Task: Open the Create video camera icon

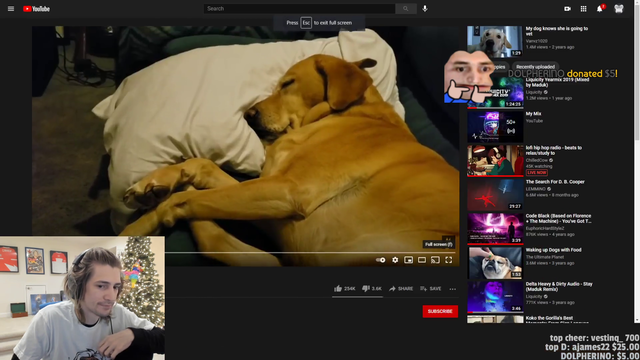Action: click(x=567, y=9)
